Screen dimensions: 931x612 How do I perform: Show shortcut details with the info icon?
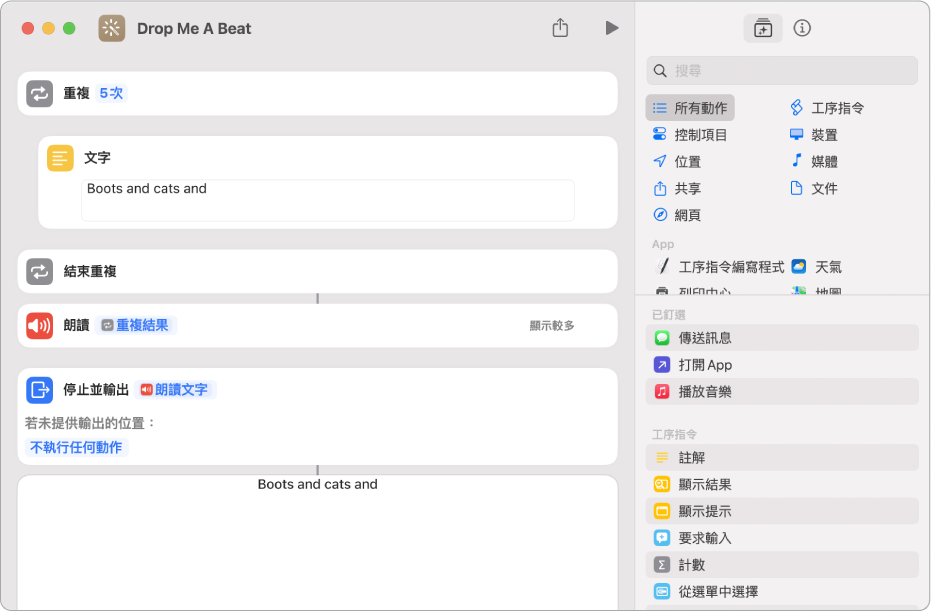pyautogui.click(x=802, y=28)
